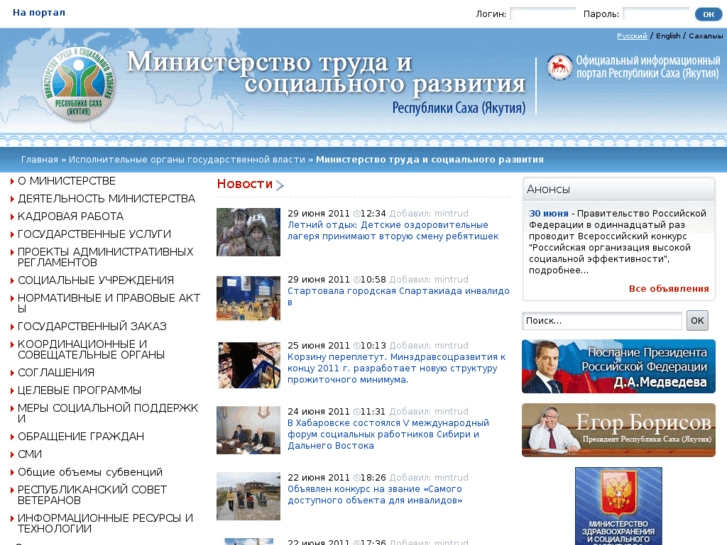Open the Khabarovsk forum news thumbnail
The width and height of the screenshot is (727, 545).
(249, 430)
